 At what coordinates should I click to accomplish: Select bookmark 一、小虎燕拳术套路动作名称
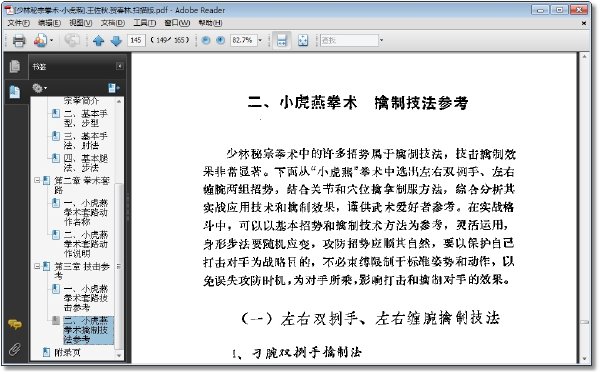pyautogui.click(x=85, y=212)
